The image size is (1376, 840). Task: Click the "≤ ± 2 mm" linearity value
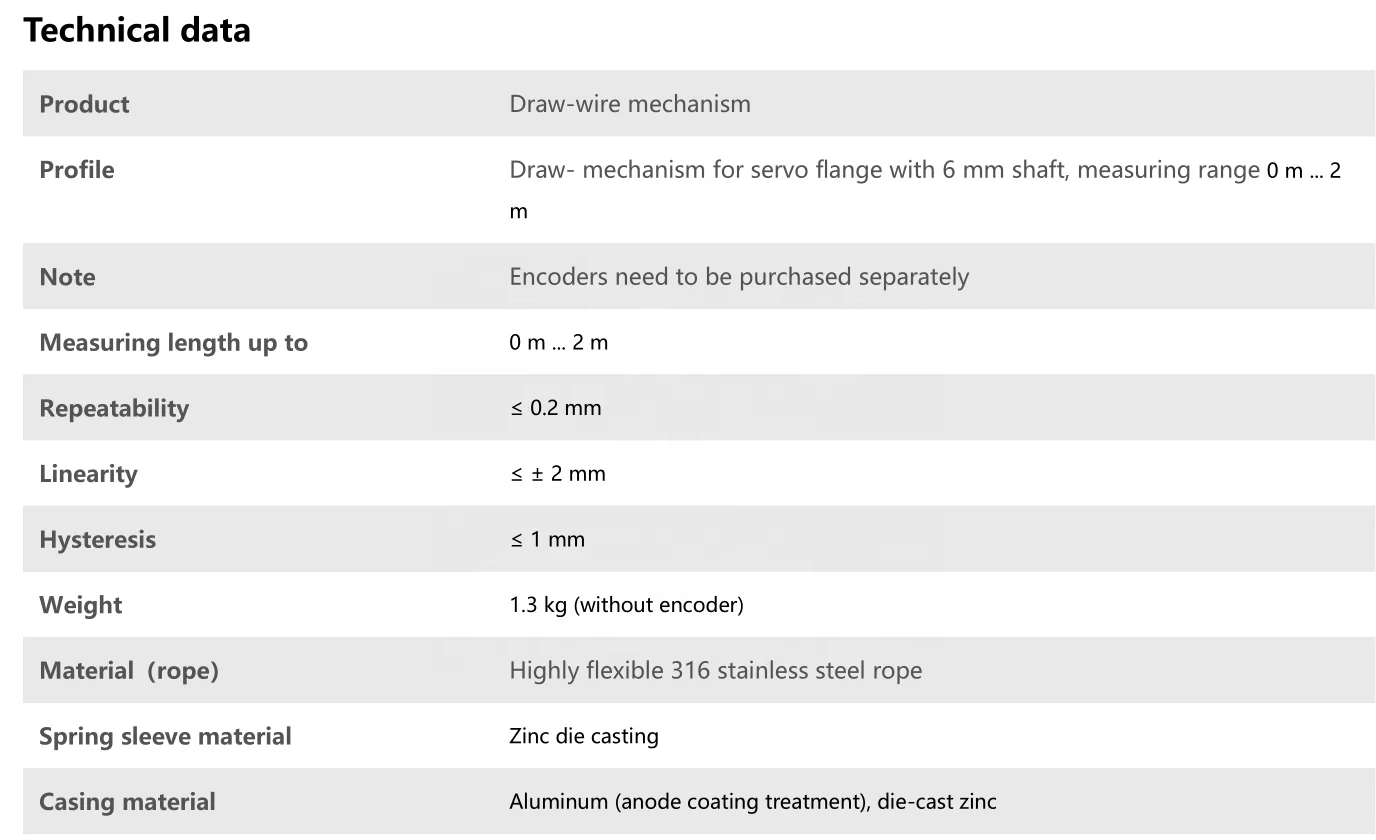[557, 474]
